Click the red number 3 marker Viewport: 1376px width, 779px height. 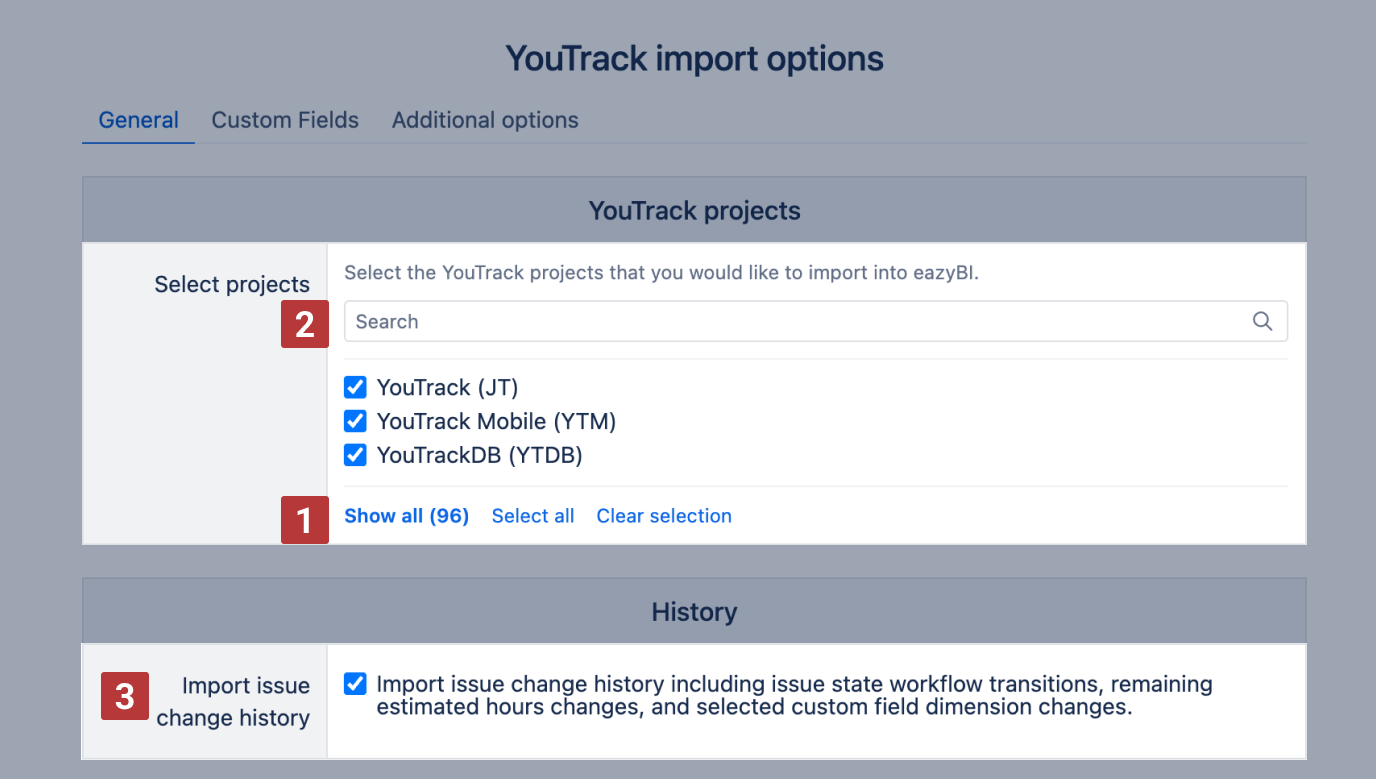tap(125, 696)
